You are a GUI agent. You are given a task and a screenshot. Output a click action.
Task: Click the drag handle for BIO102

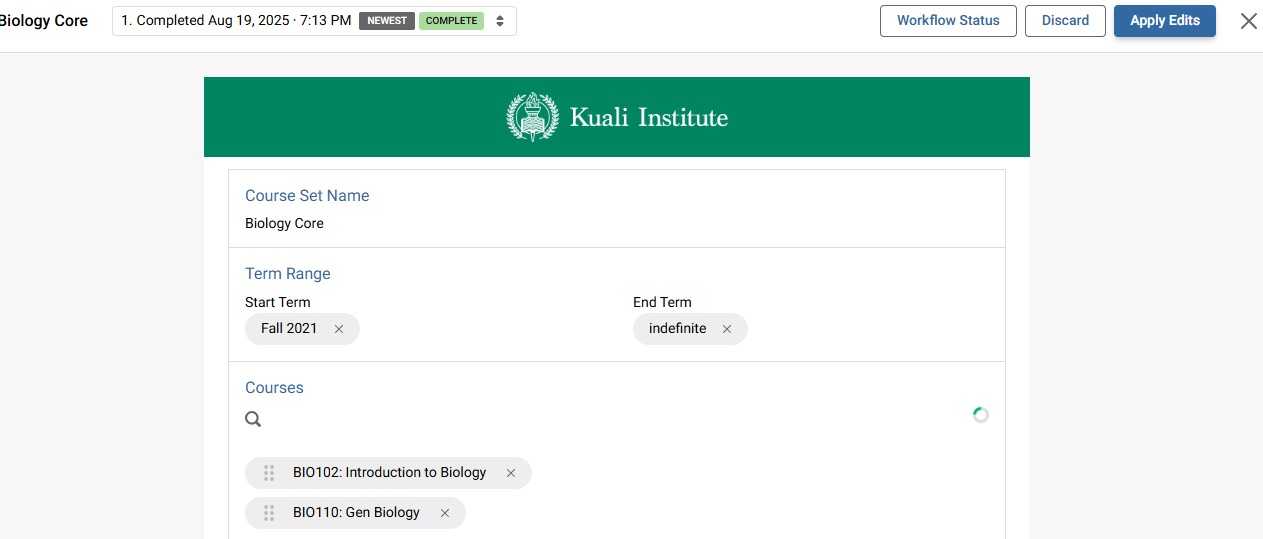point(269,473)
